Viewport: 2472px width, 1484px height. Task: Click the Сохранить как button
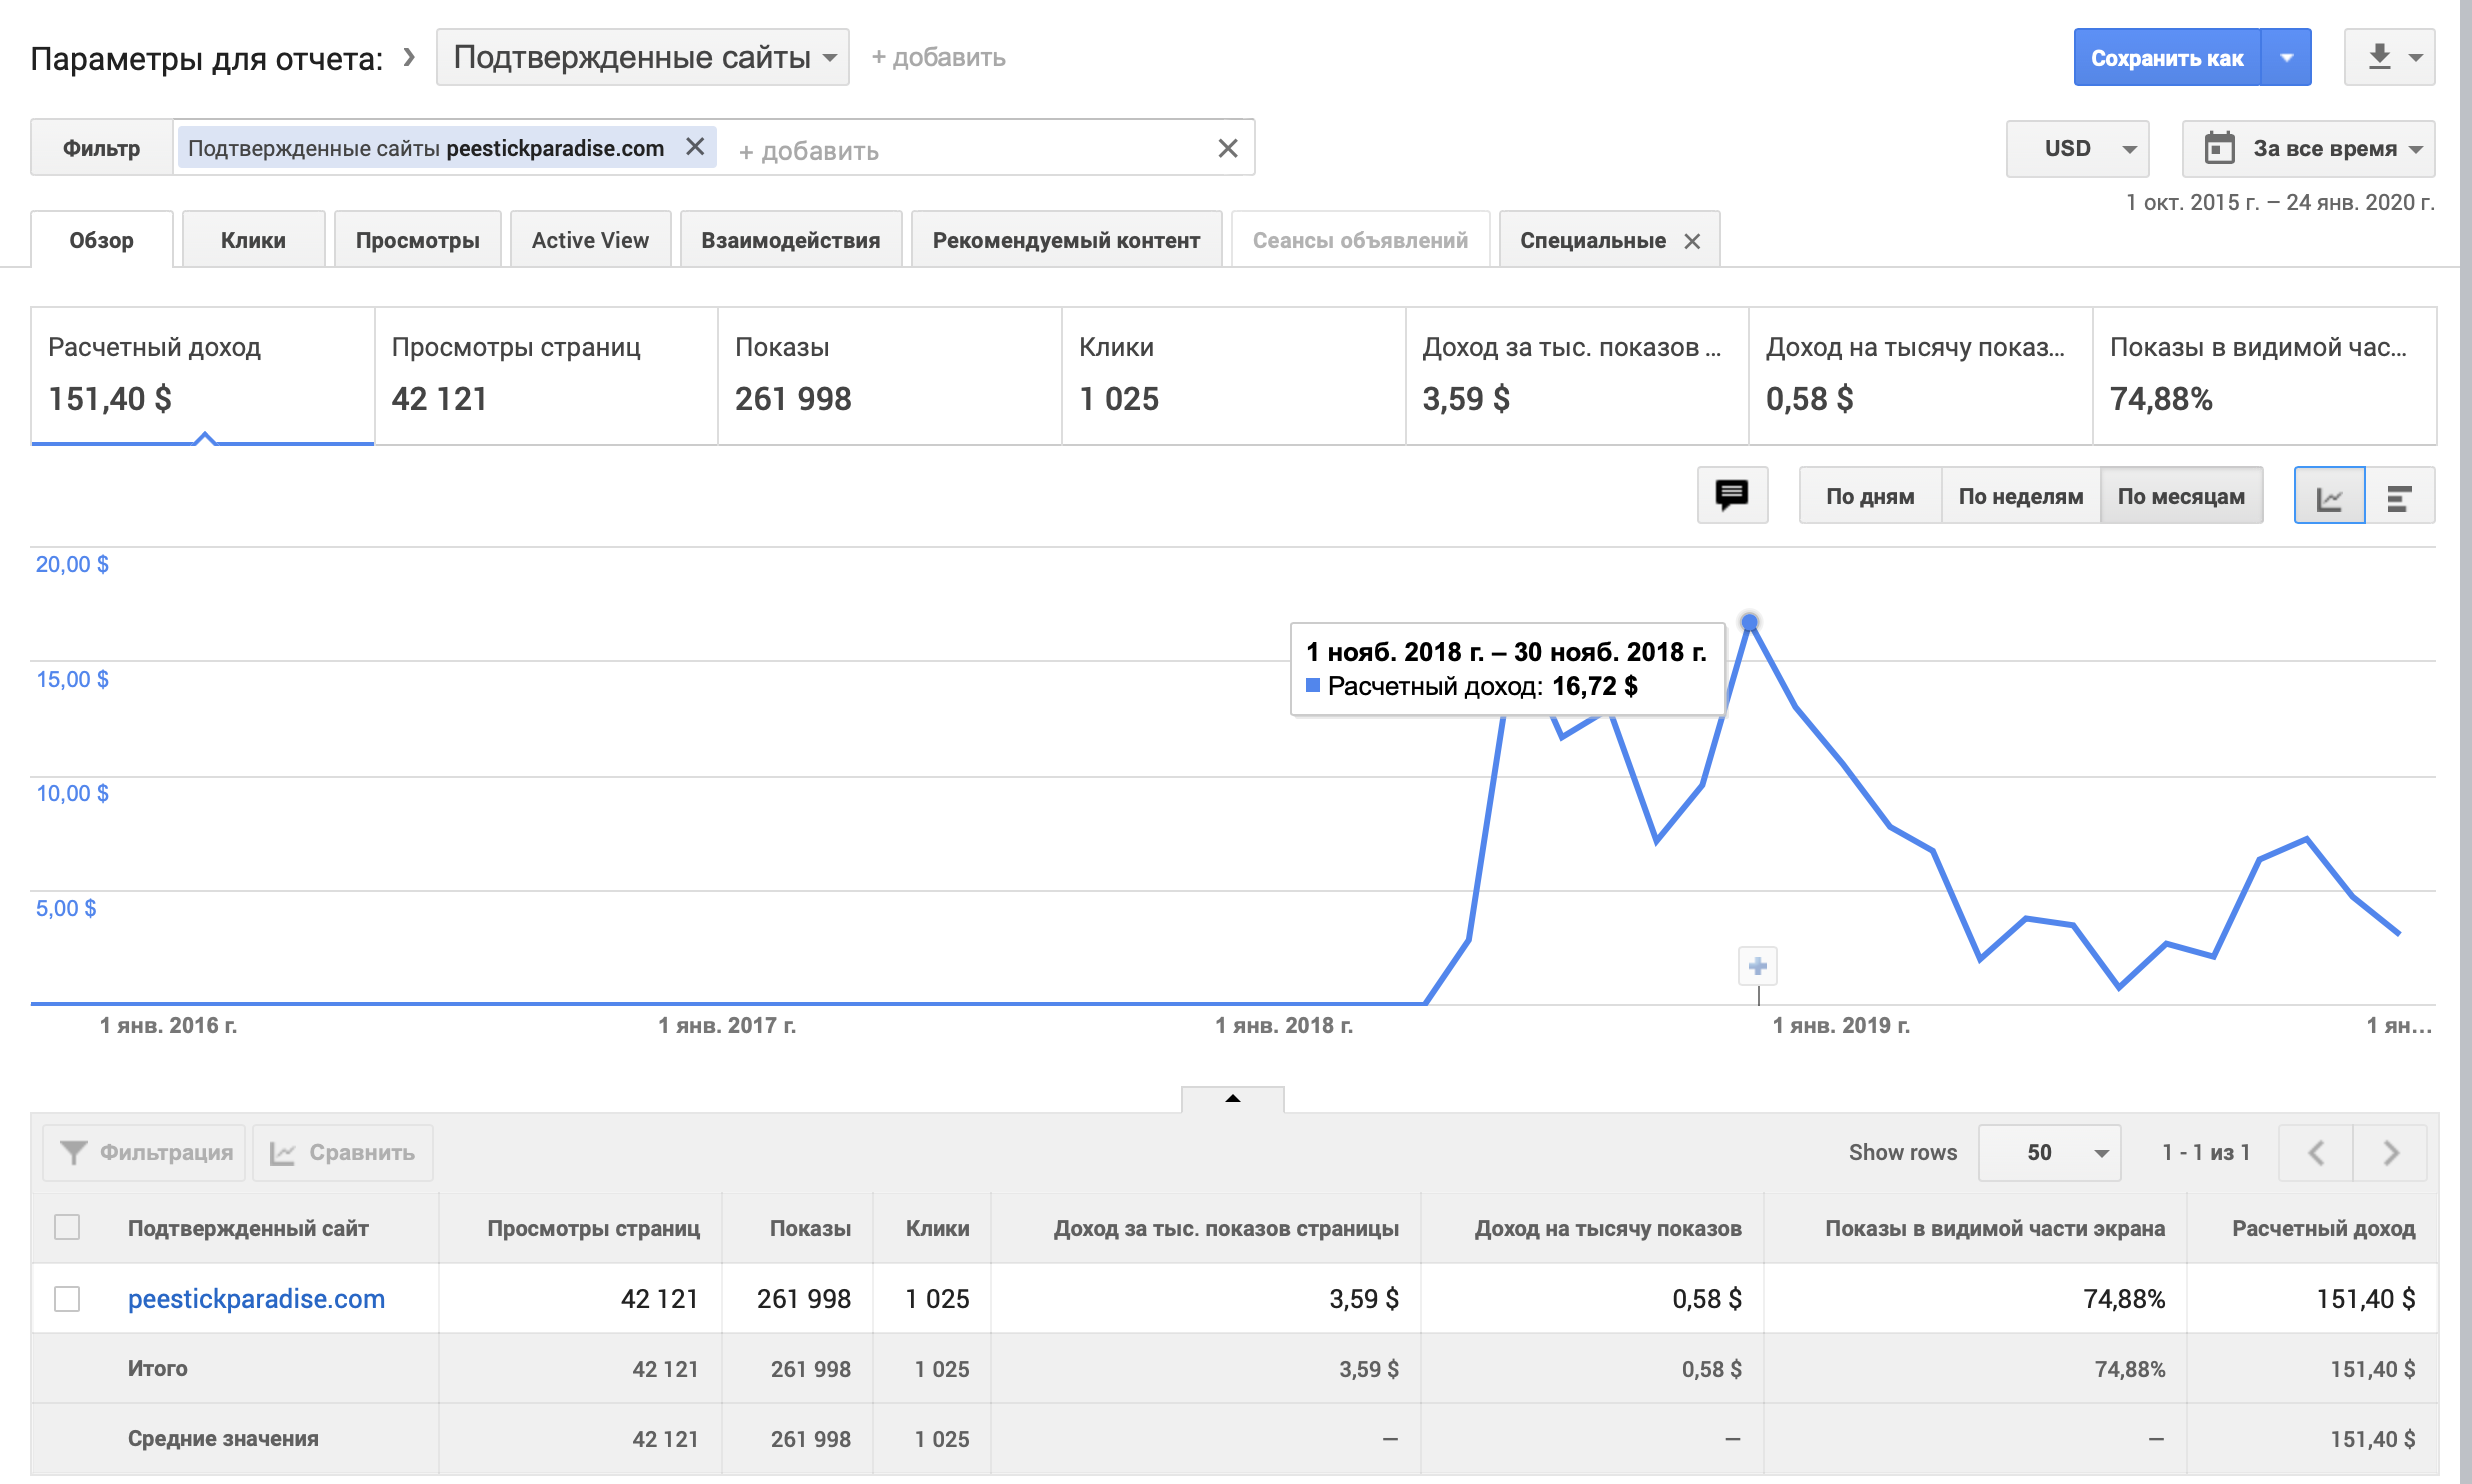coord(2166,58)
